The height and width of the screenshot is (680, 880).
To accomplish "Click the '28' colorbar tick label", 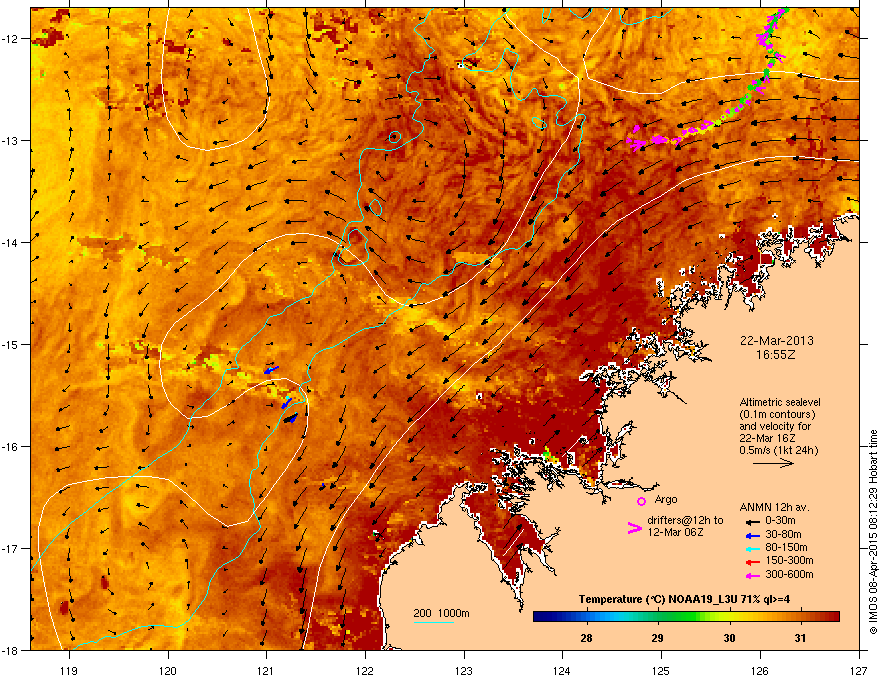I will [x=586, y=638].
